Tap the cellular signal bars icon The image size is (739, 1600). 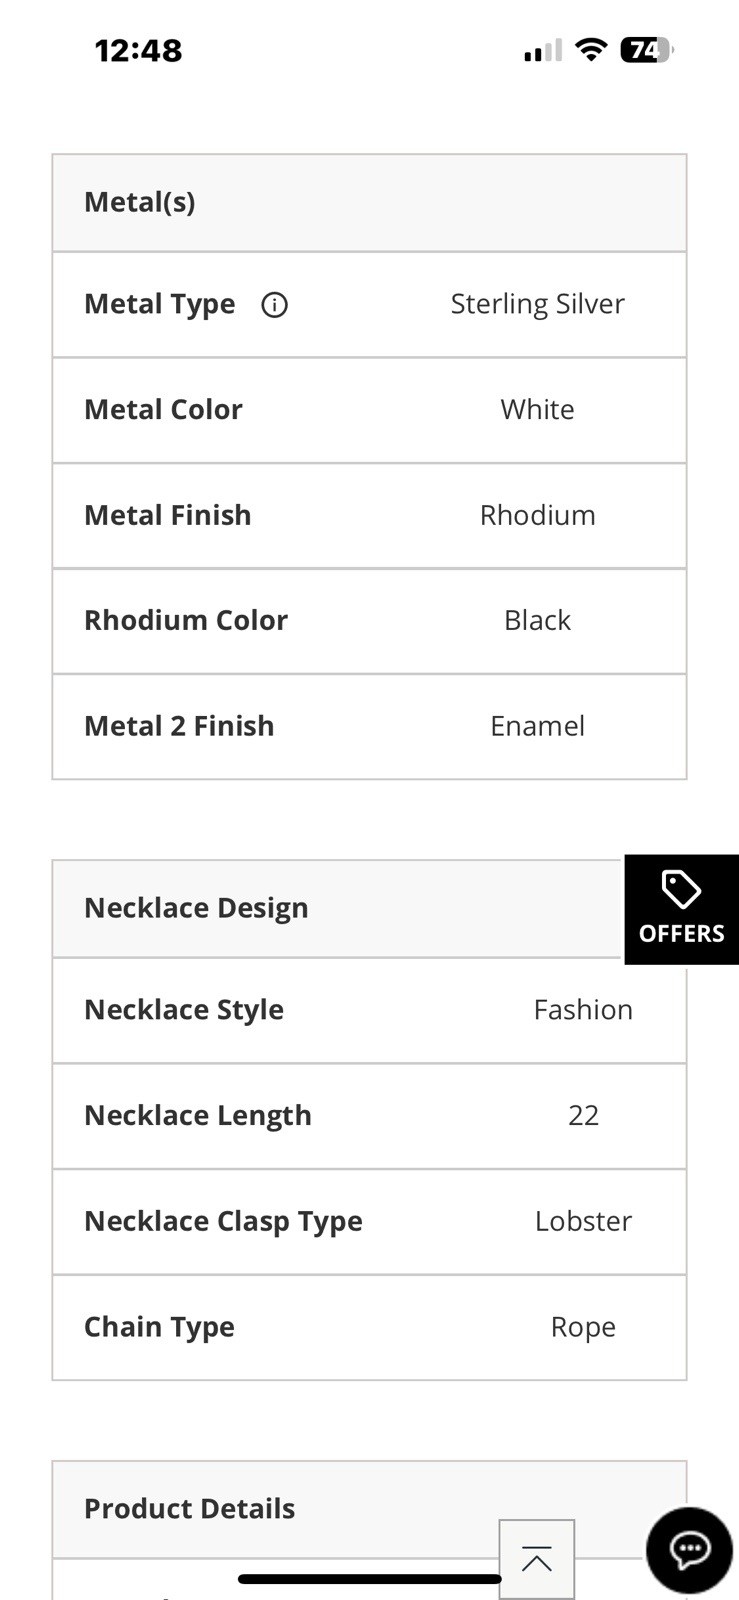[543, 50]
